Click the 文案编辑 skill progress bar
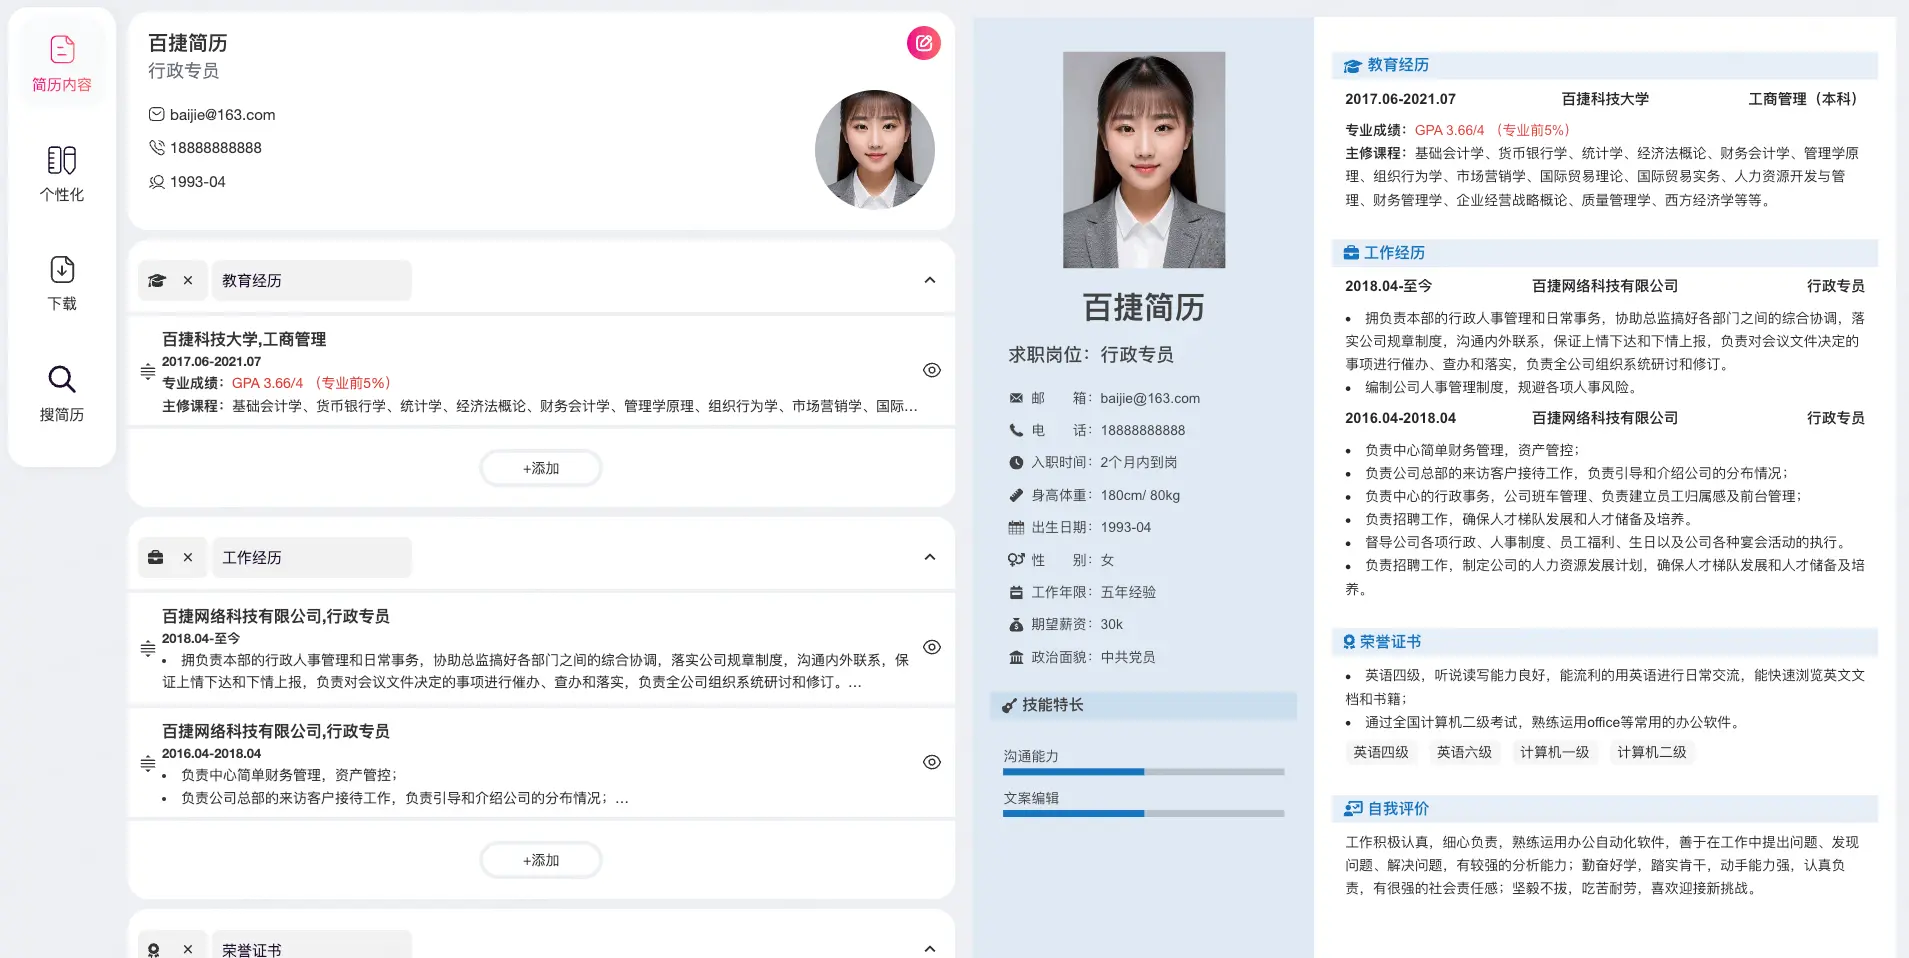 click(x=1143, y=814)
